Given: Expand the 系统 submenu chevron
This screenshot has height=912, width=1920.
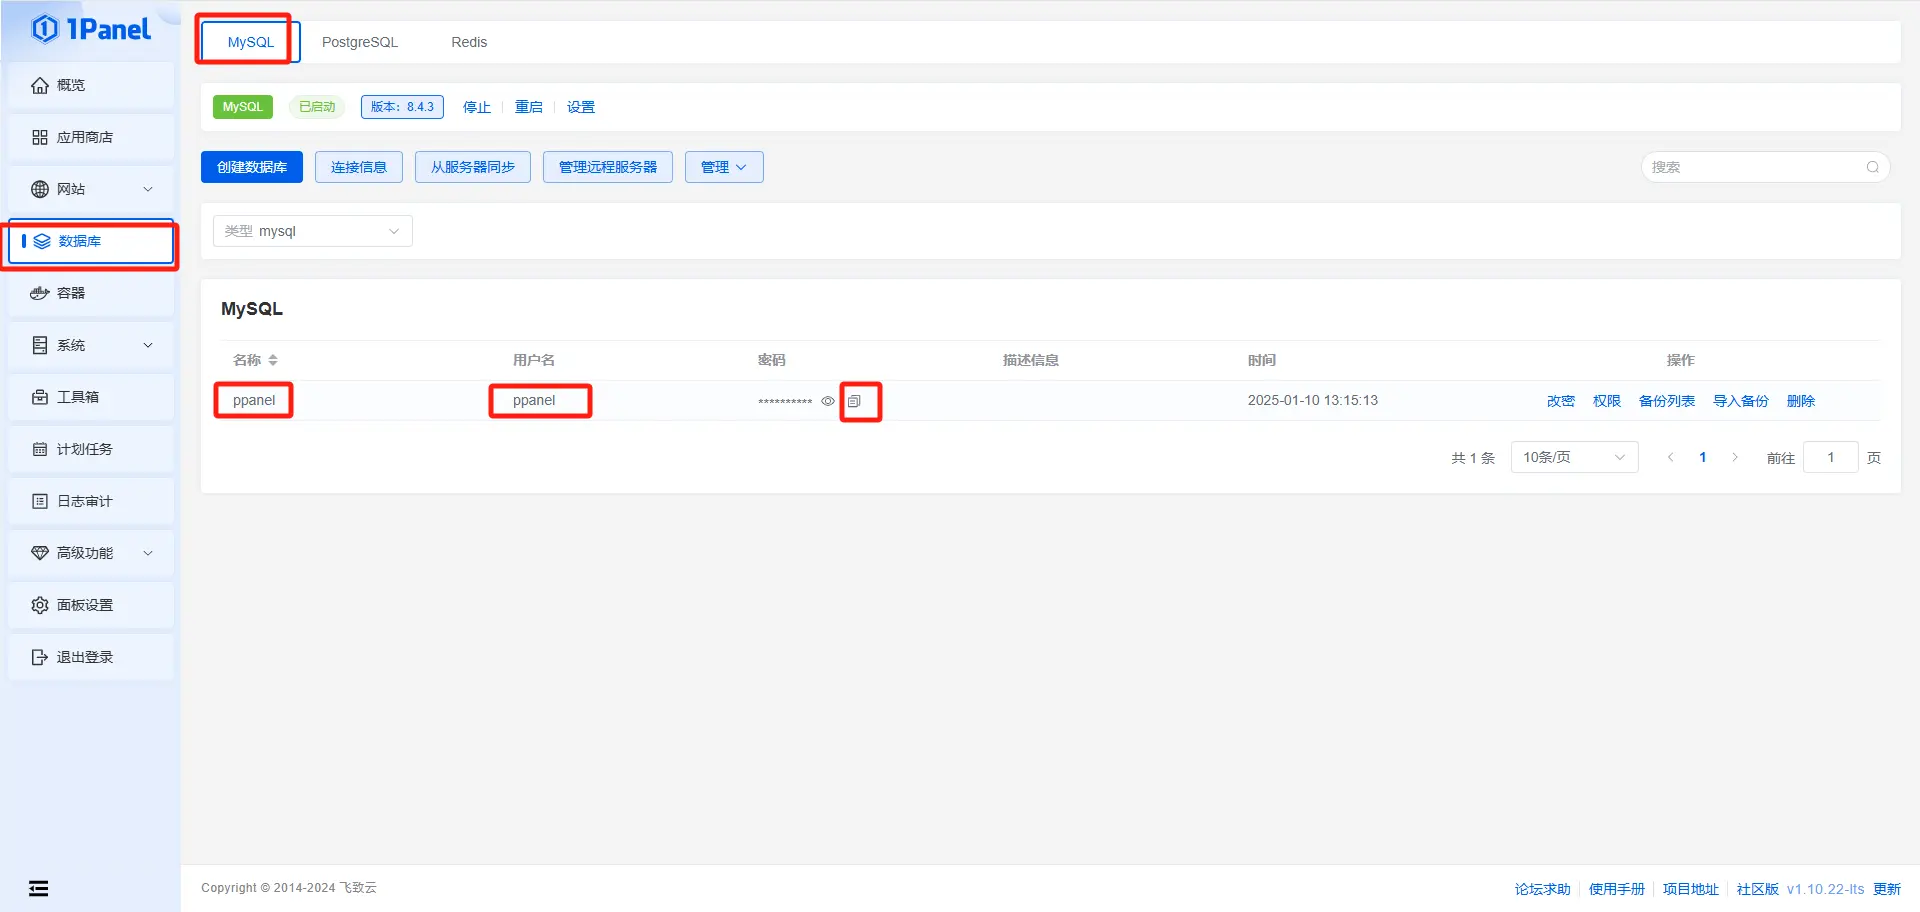Looking at the screenshot, I should click(x=148, y=345).
